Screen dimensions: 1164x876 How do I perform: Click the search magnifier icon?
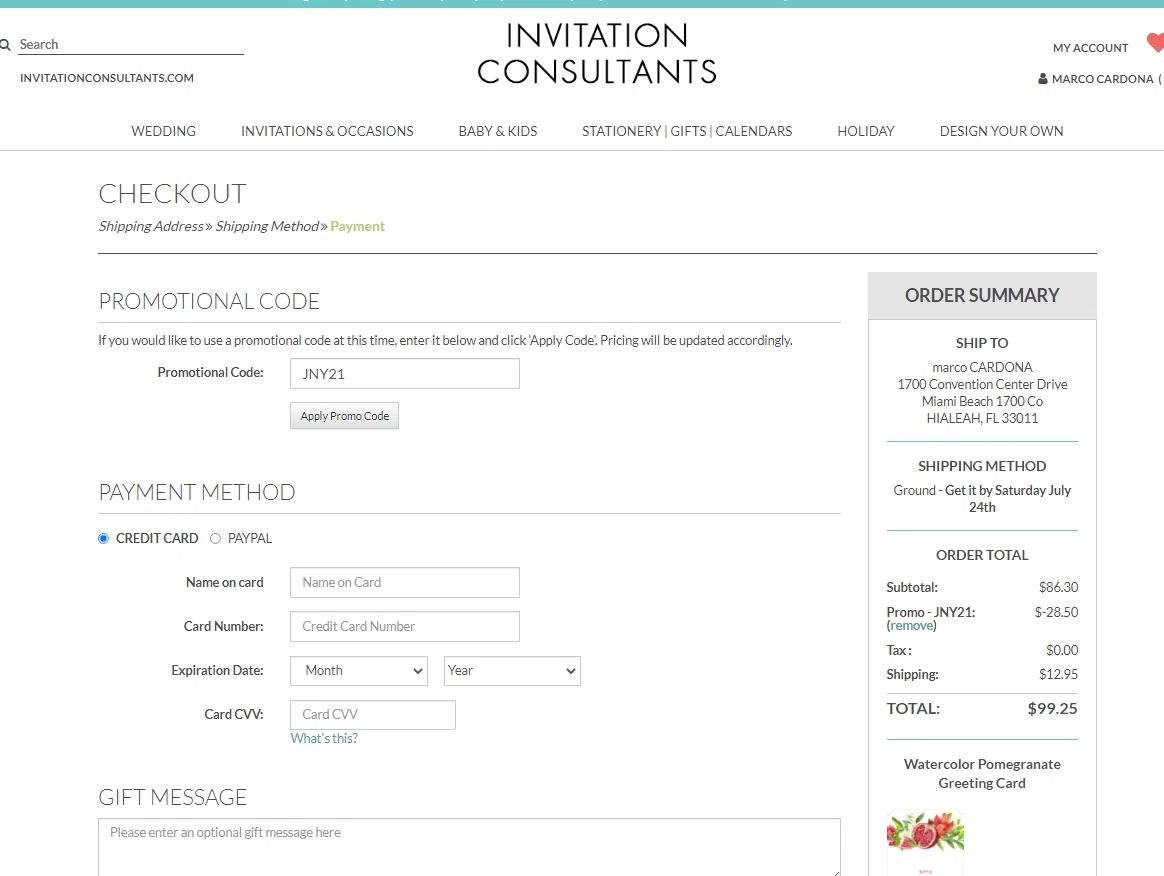[5, 45]
